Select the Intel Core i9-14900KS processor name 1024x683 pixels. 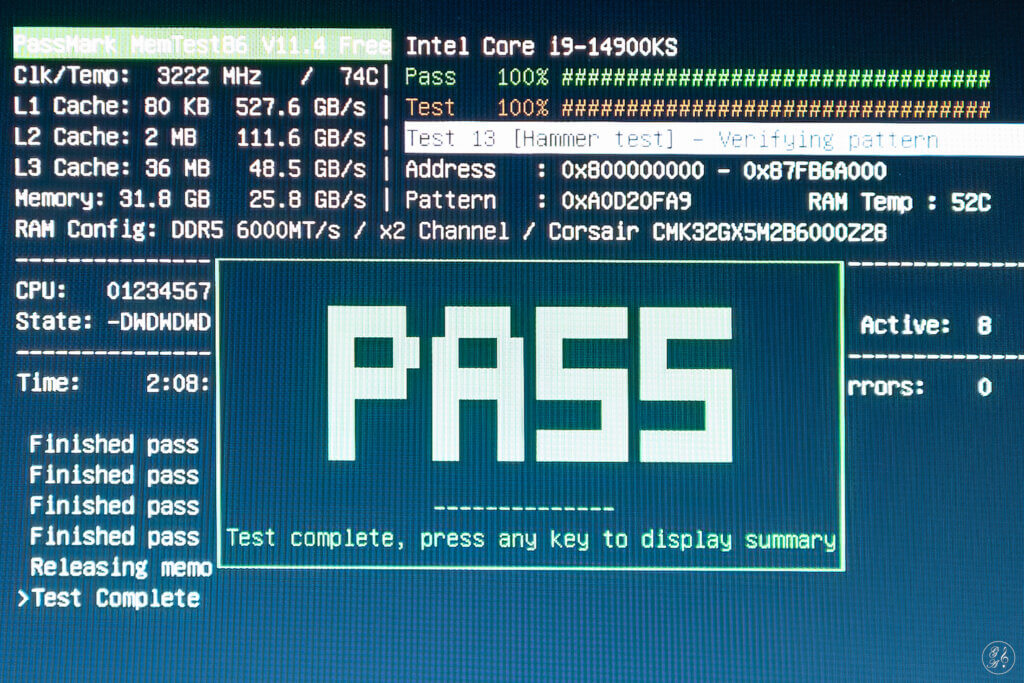point(541,47)
